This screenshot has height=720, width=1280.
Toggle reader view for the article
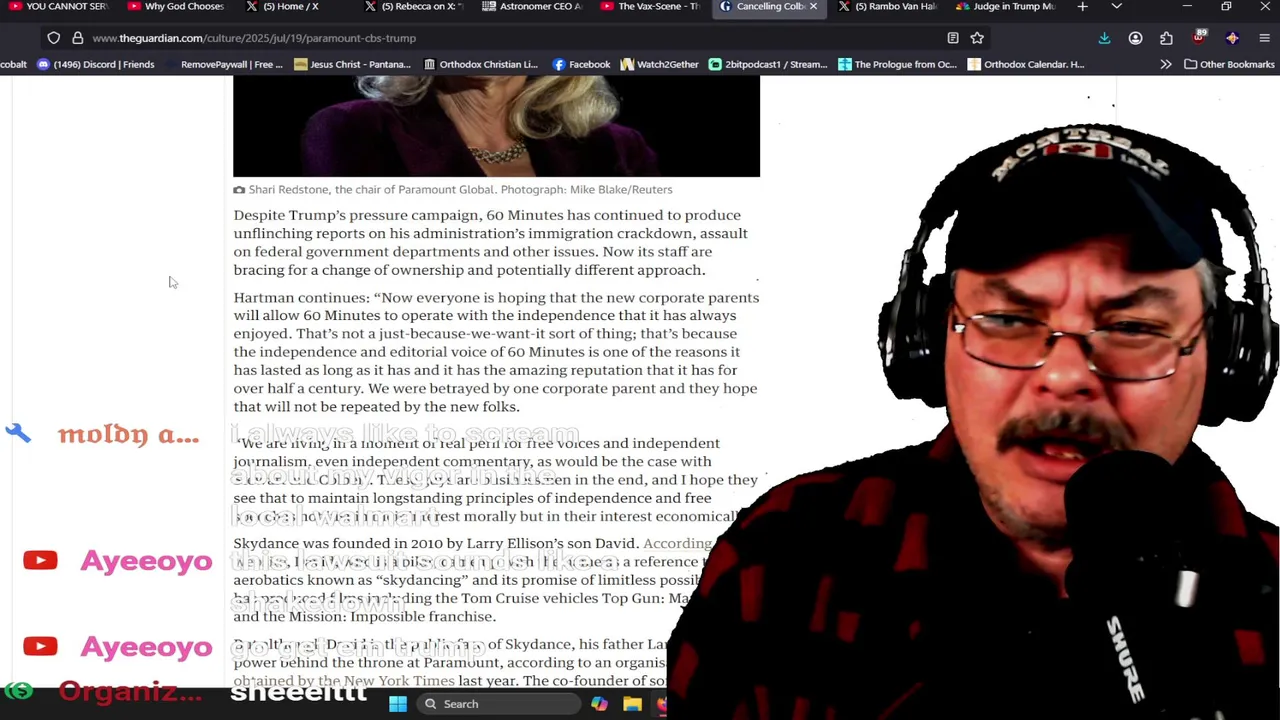coord(953,38)
